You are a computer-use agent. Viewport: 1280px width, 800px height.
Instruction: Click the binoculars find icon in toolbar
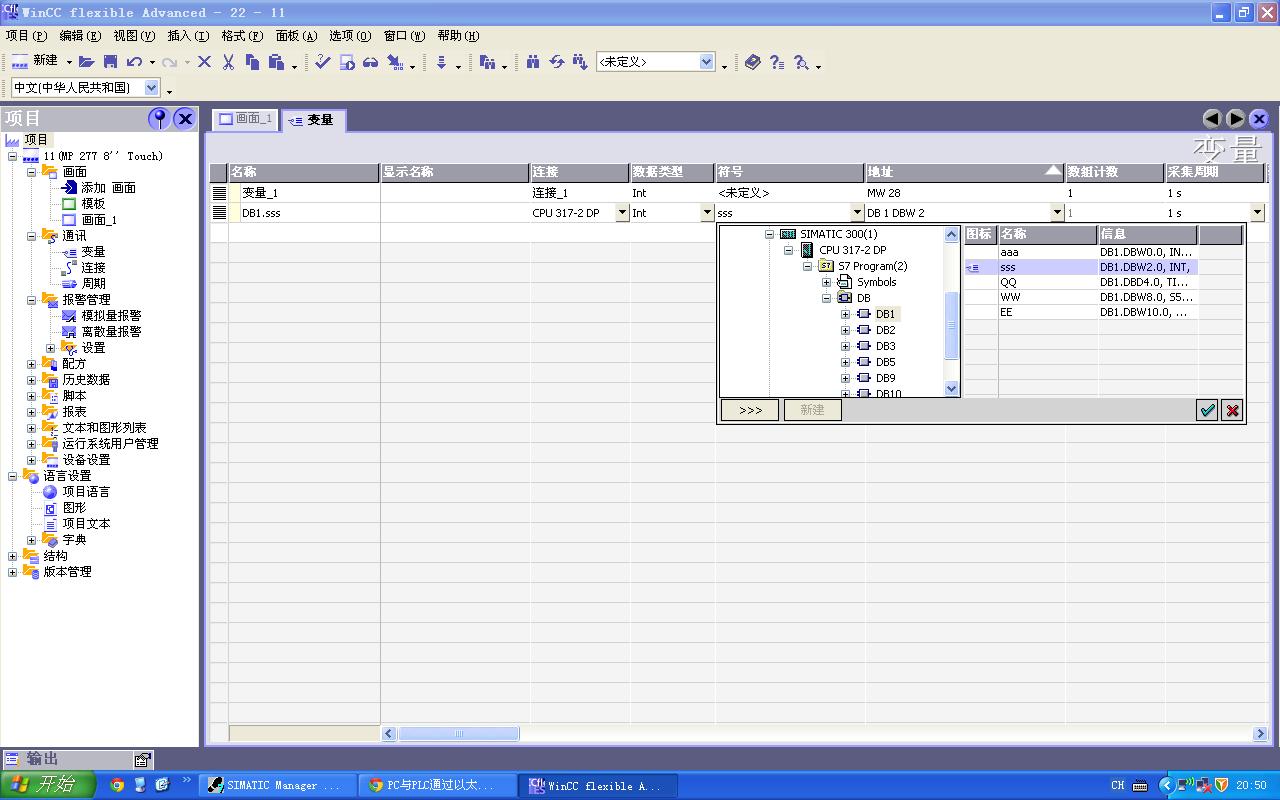click(533, 62)
